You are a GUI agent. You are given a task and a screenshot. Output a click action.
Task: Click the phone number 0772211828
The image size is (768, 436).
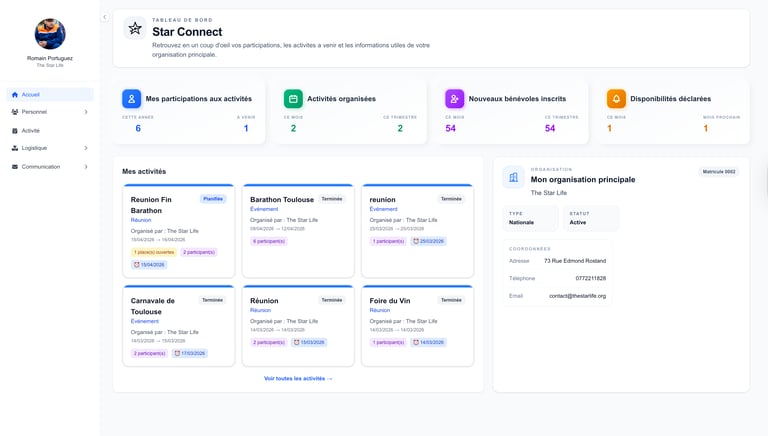tap(591, 278)
